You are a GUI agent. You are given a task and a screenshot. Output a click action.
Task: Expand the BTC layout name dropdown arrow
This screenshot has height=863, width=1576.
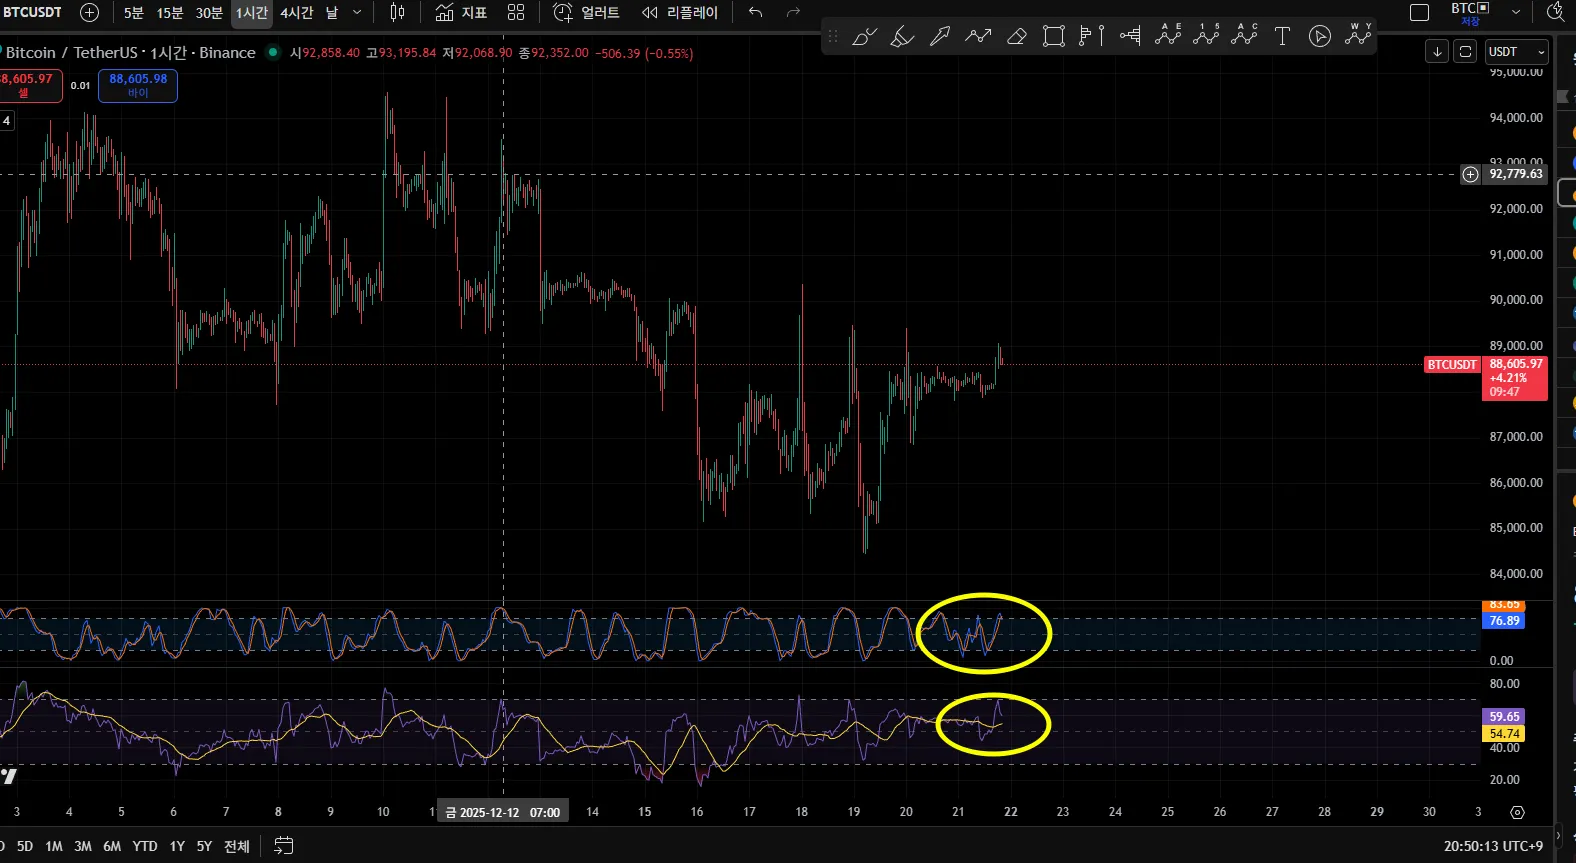1516,13
